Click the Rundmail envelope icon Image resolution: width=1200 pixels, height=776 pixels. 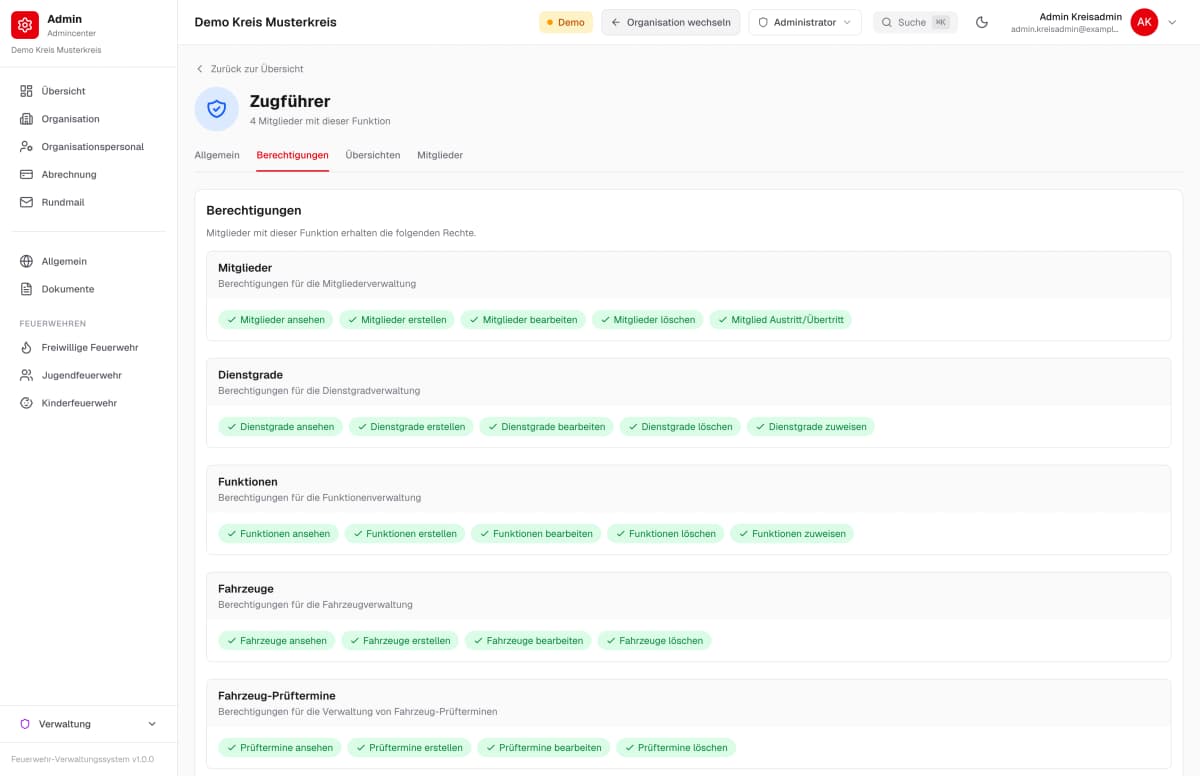26,202
